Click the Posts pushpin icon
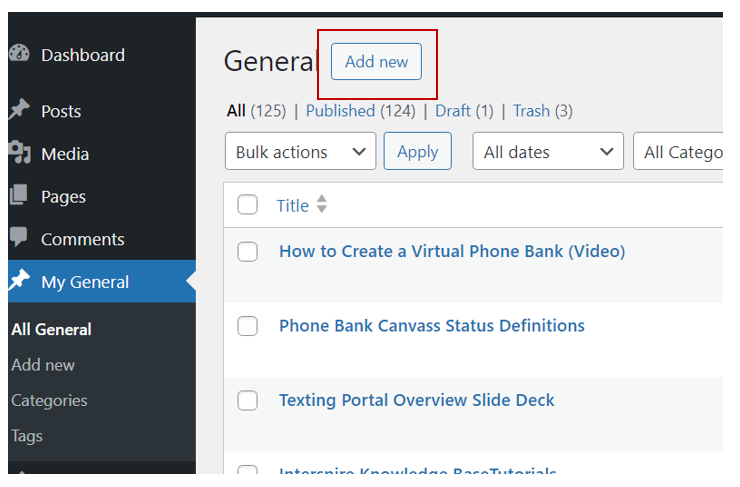 19,109
